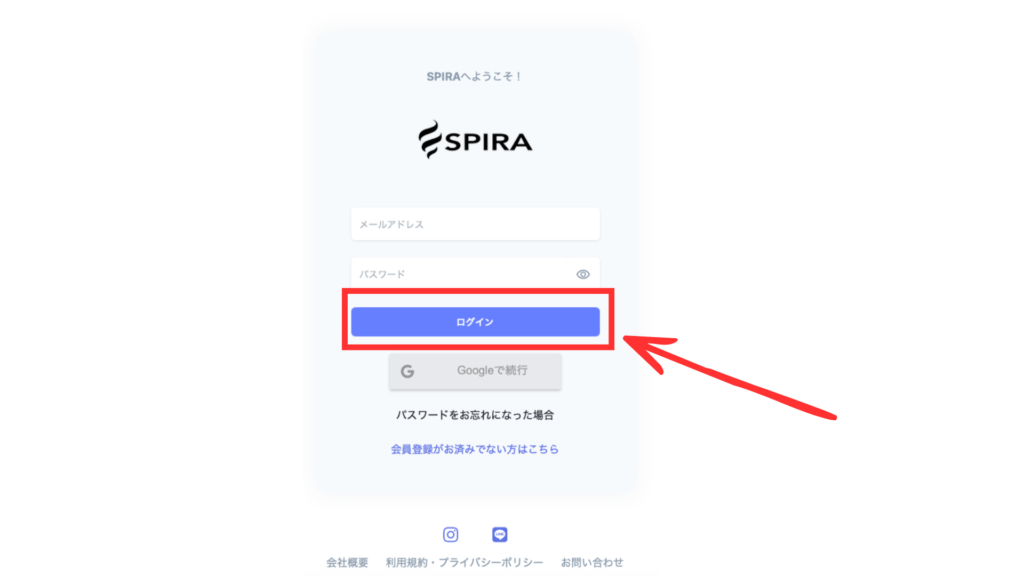The image size is (1024, 576).
Task: Click the red arrow annotation
Action: pos(728,376)
